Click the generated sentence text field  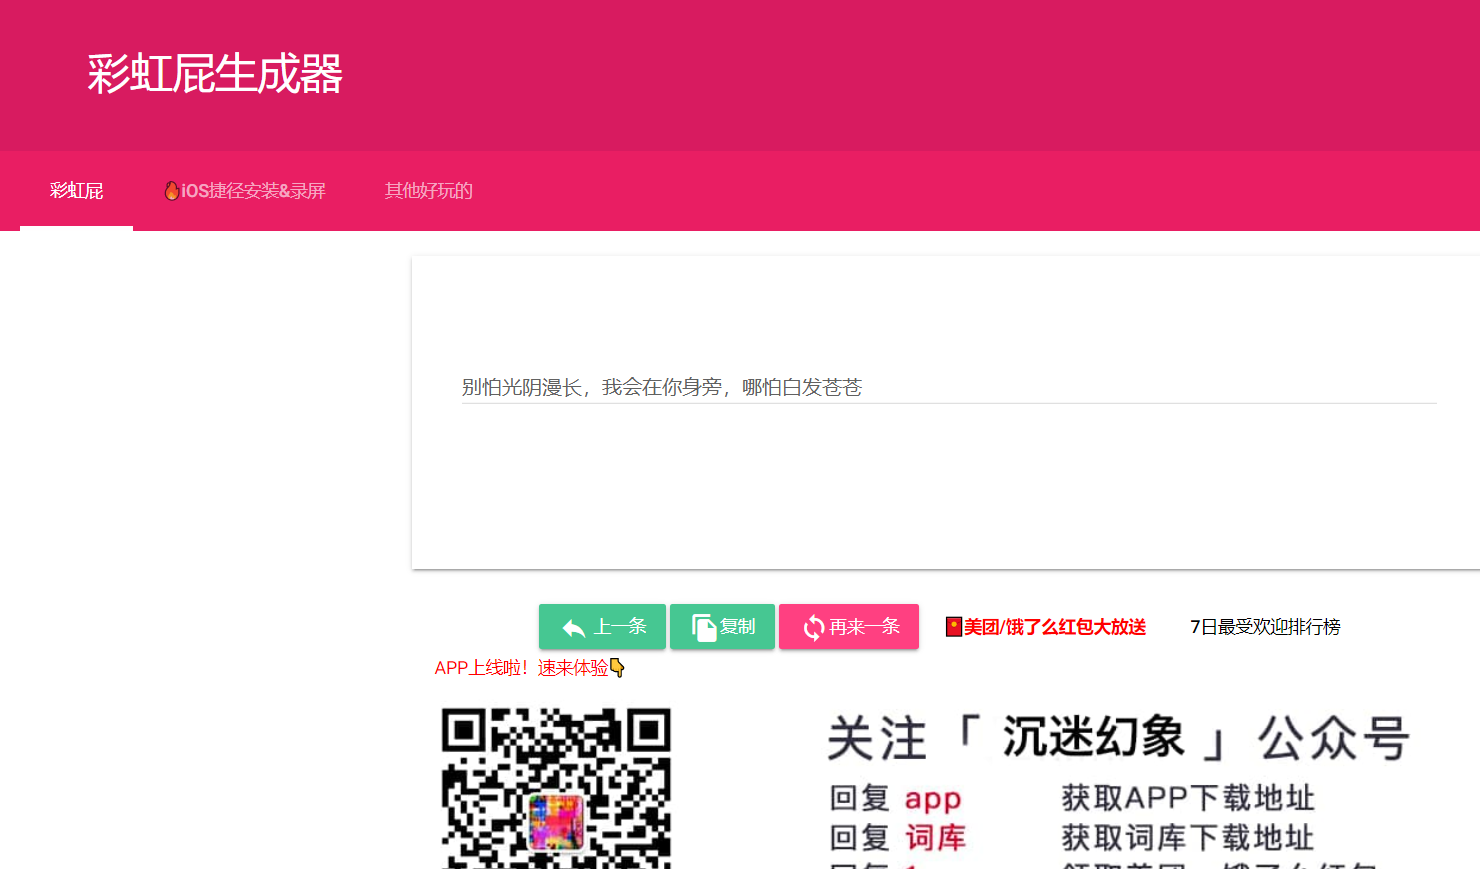coord(948,387)
